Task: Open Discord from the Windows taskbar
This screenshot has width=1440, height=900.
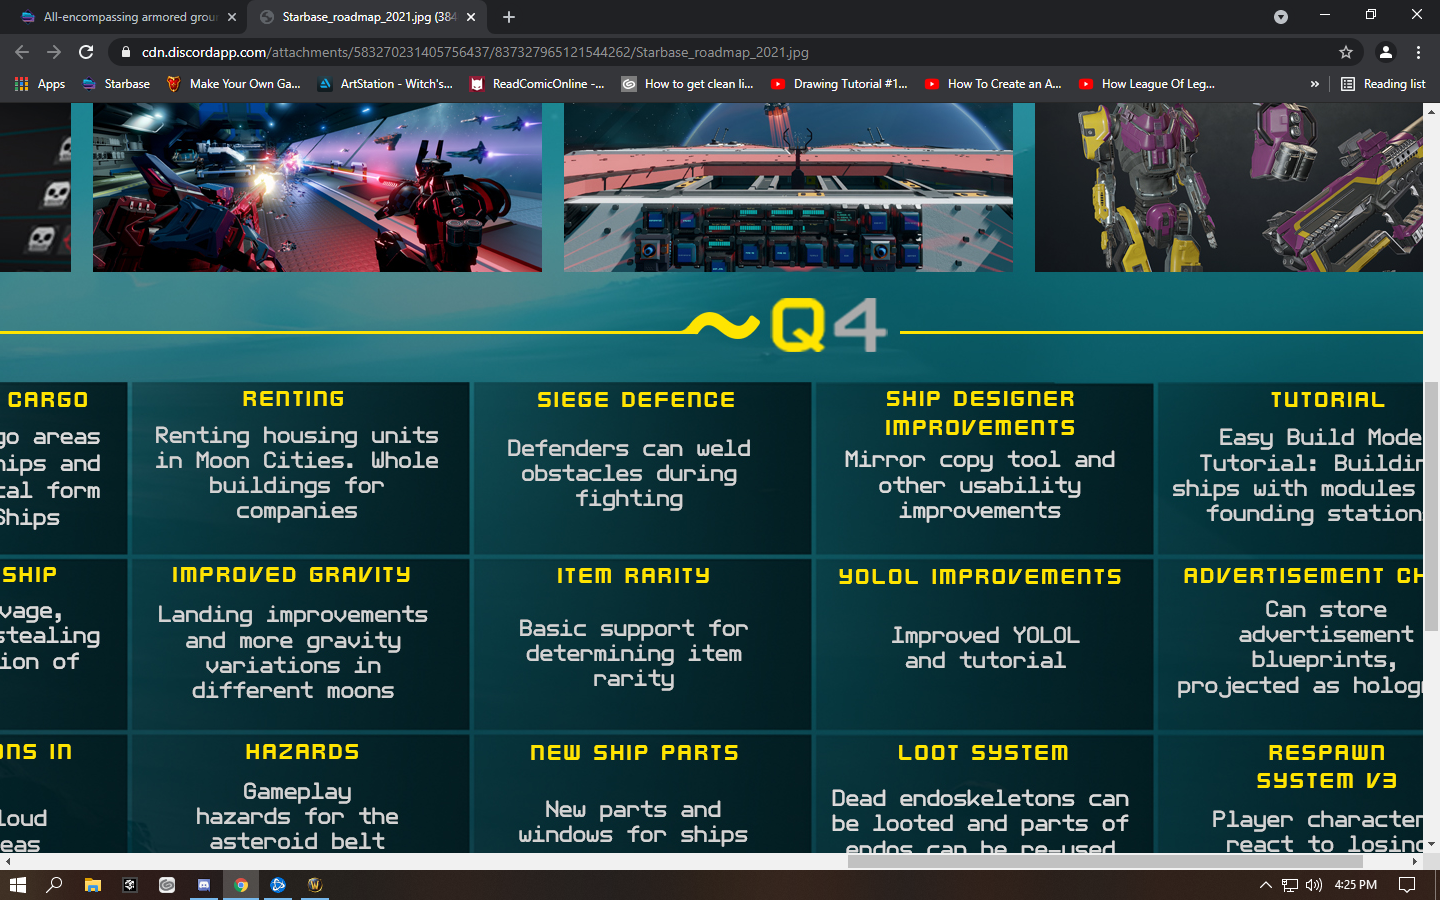Action: click(x=204, y=885)
